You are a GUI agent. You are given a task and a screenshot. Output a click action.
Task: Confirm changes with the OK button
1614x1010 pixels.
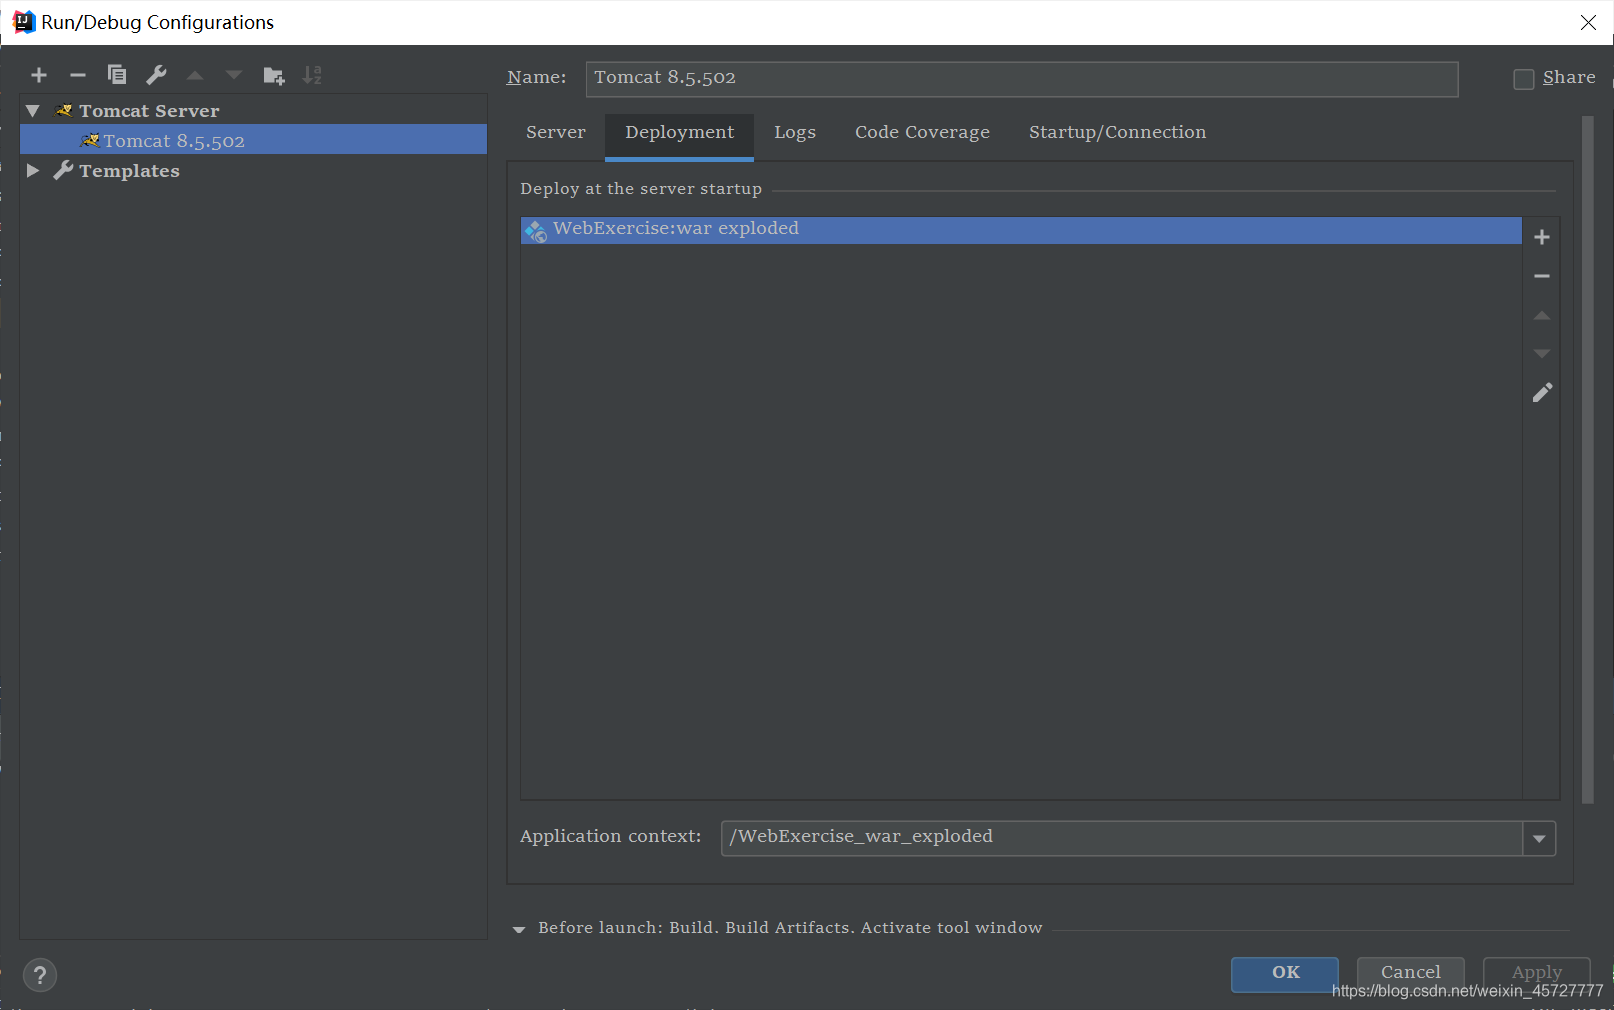click(x=1284, y=974)
